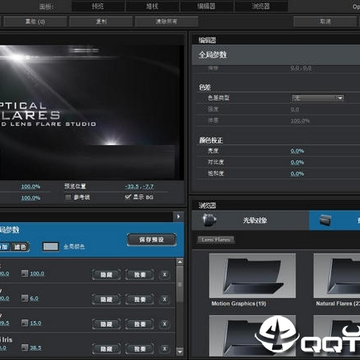Hide the stack element with value 6.0
The image size is (360, 360).
(106, 299)
